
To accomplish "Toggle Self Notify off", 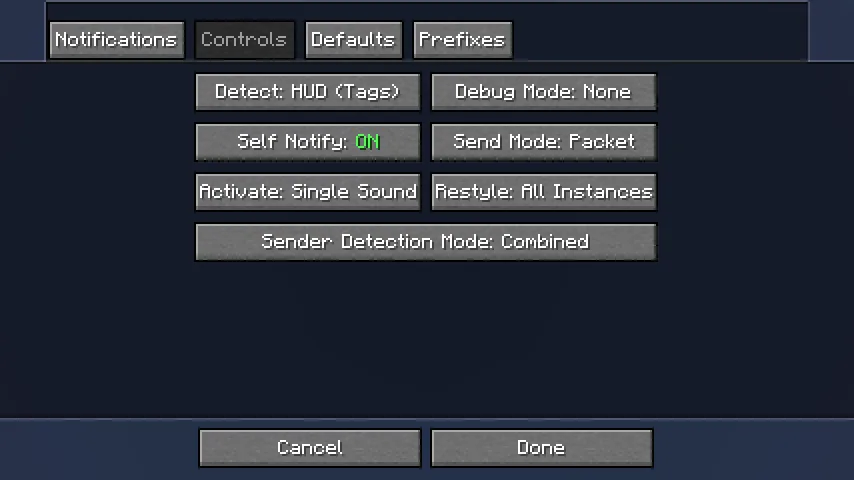I will (308, 142).
